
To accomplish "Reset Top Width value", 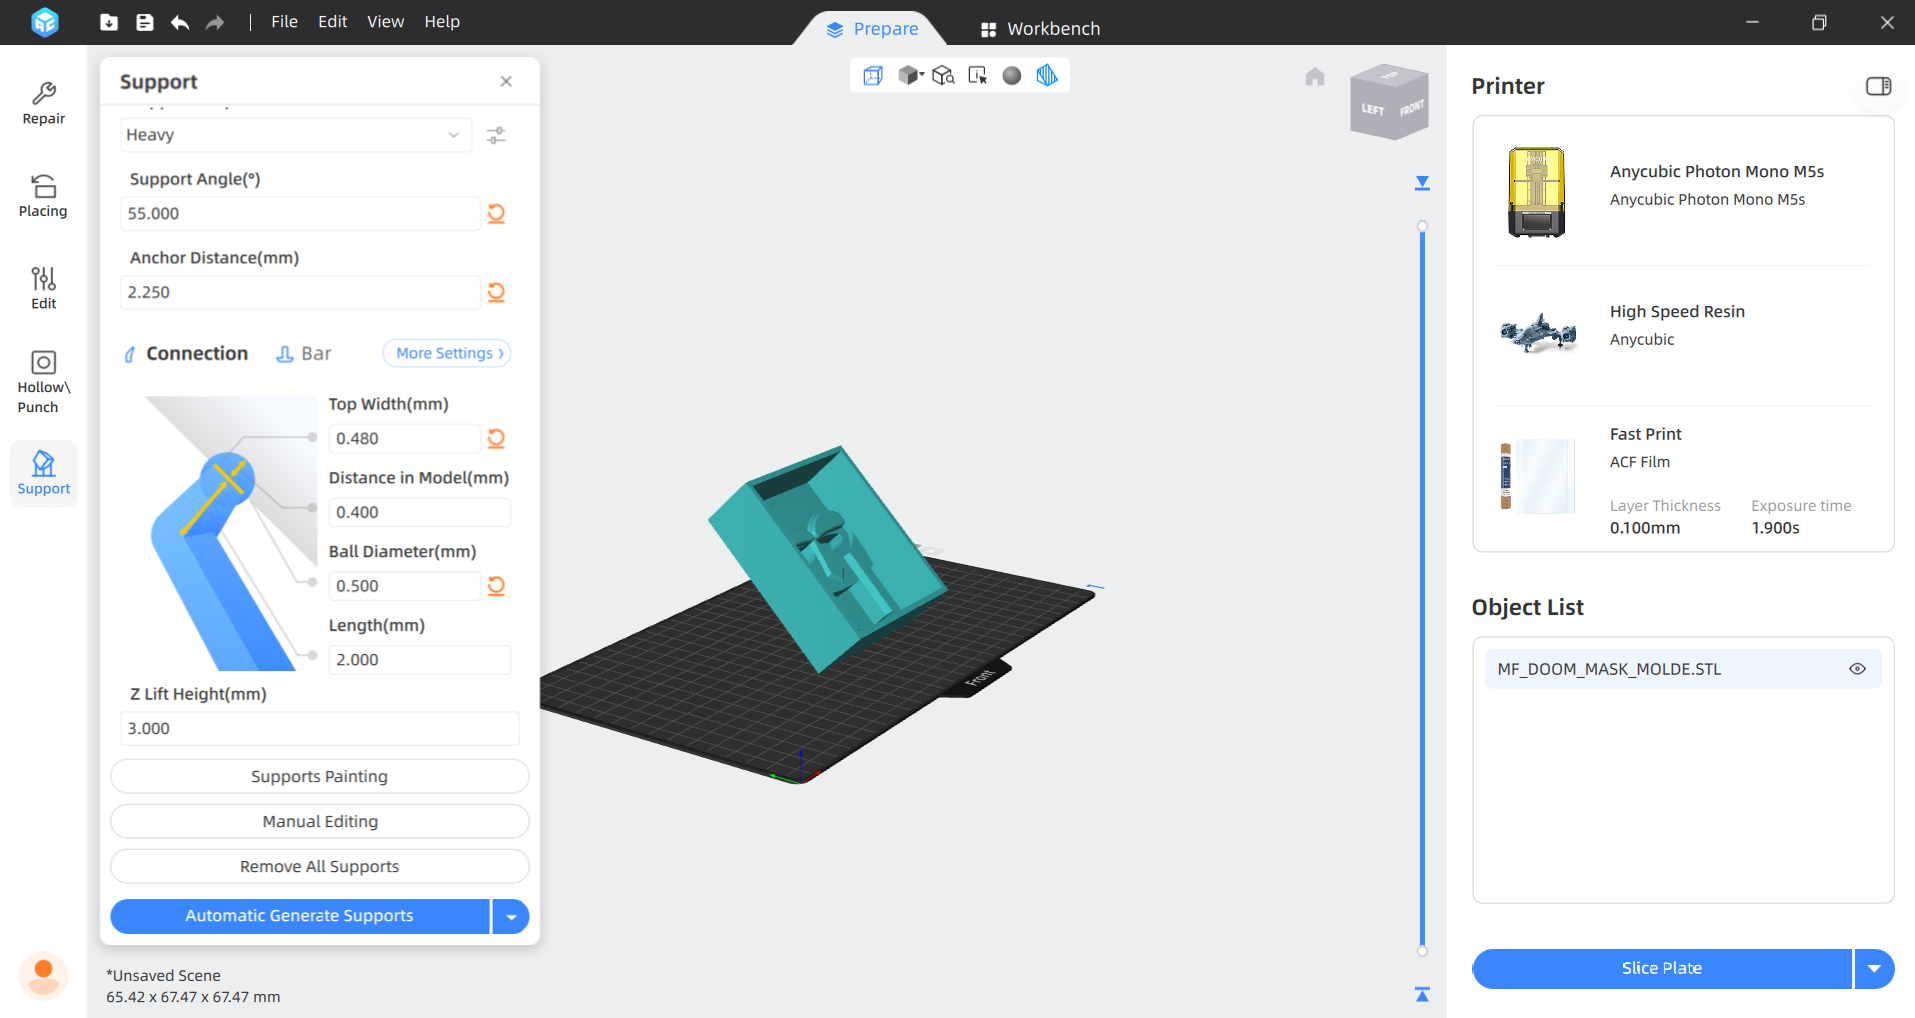I will pyautogui.click(x=496, y=438).
